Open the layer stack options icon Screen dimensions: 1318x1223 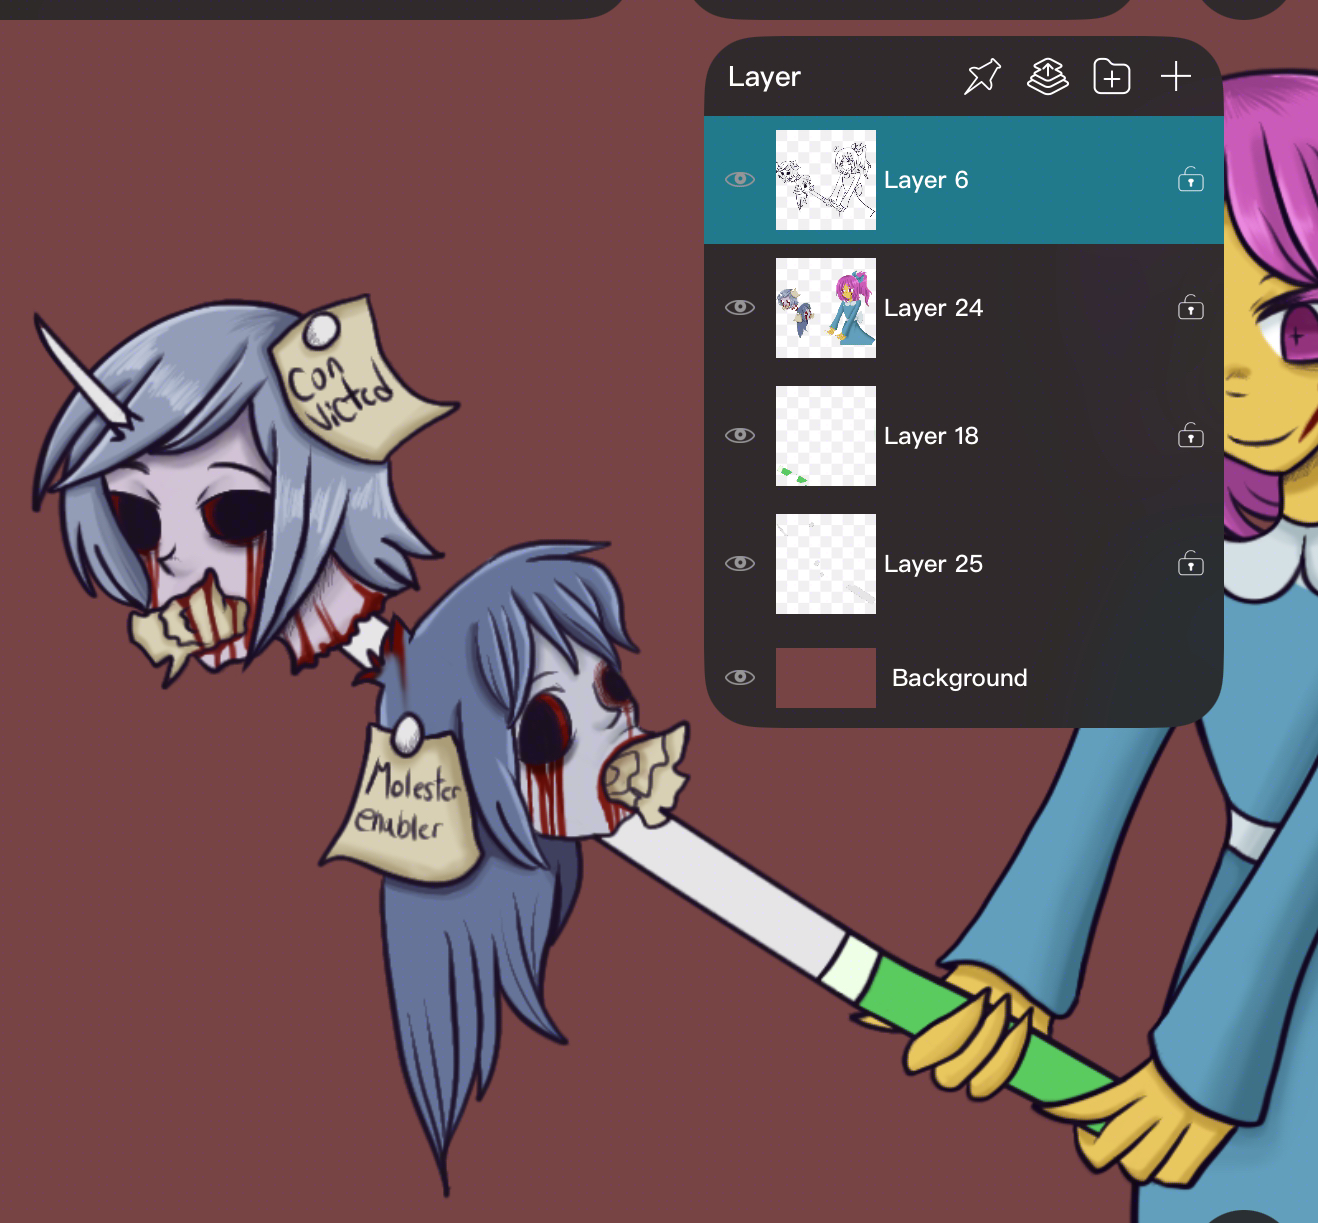pyautogui.click(x=1047, y=77)
